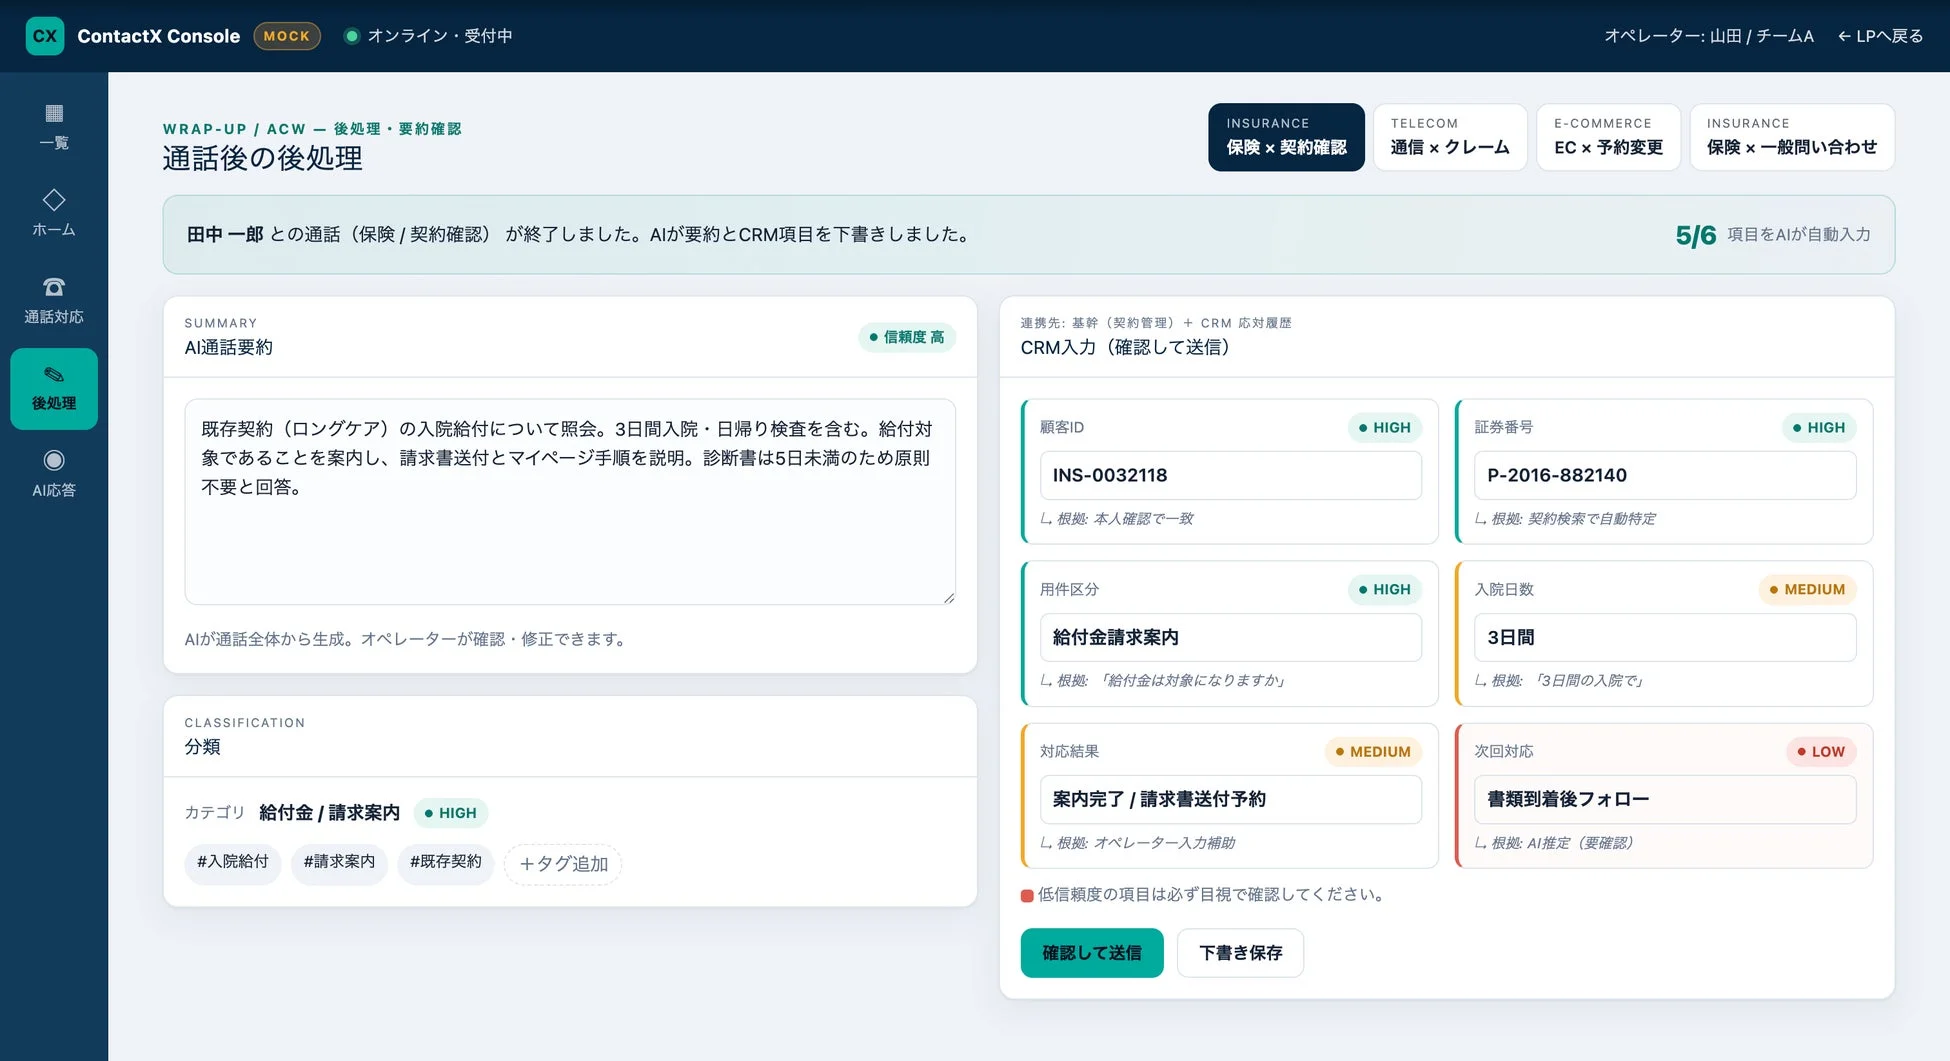Click the HIGH badge on 顧客ID

click(x=1385, y=427)
